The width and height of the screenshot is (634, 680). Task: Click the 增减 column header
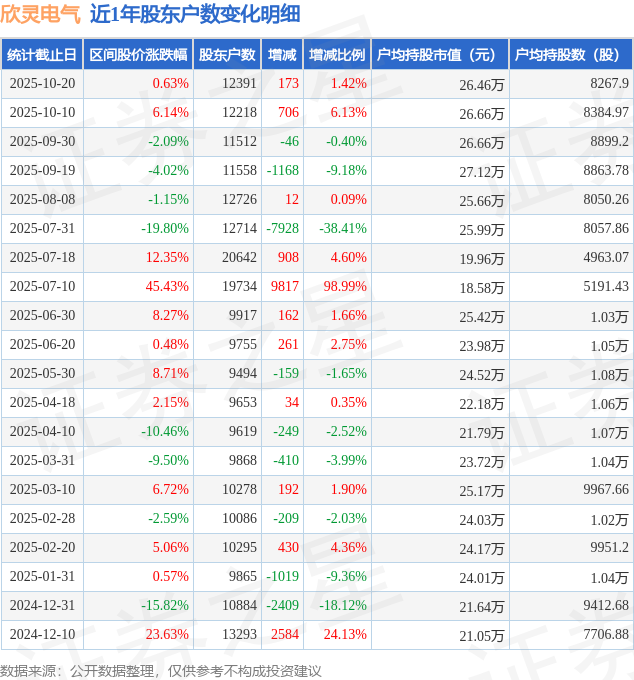click(282, 55)
